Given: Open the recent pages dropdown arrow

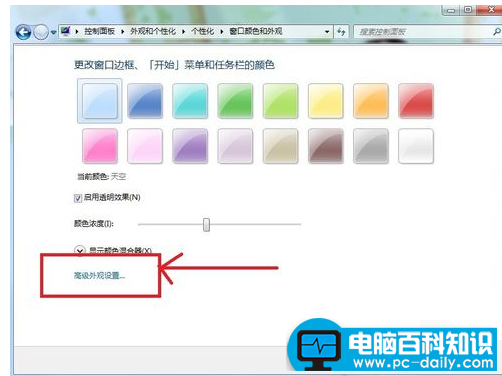Looking at the screenshot, I should [53, 33].
